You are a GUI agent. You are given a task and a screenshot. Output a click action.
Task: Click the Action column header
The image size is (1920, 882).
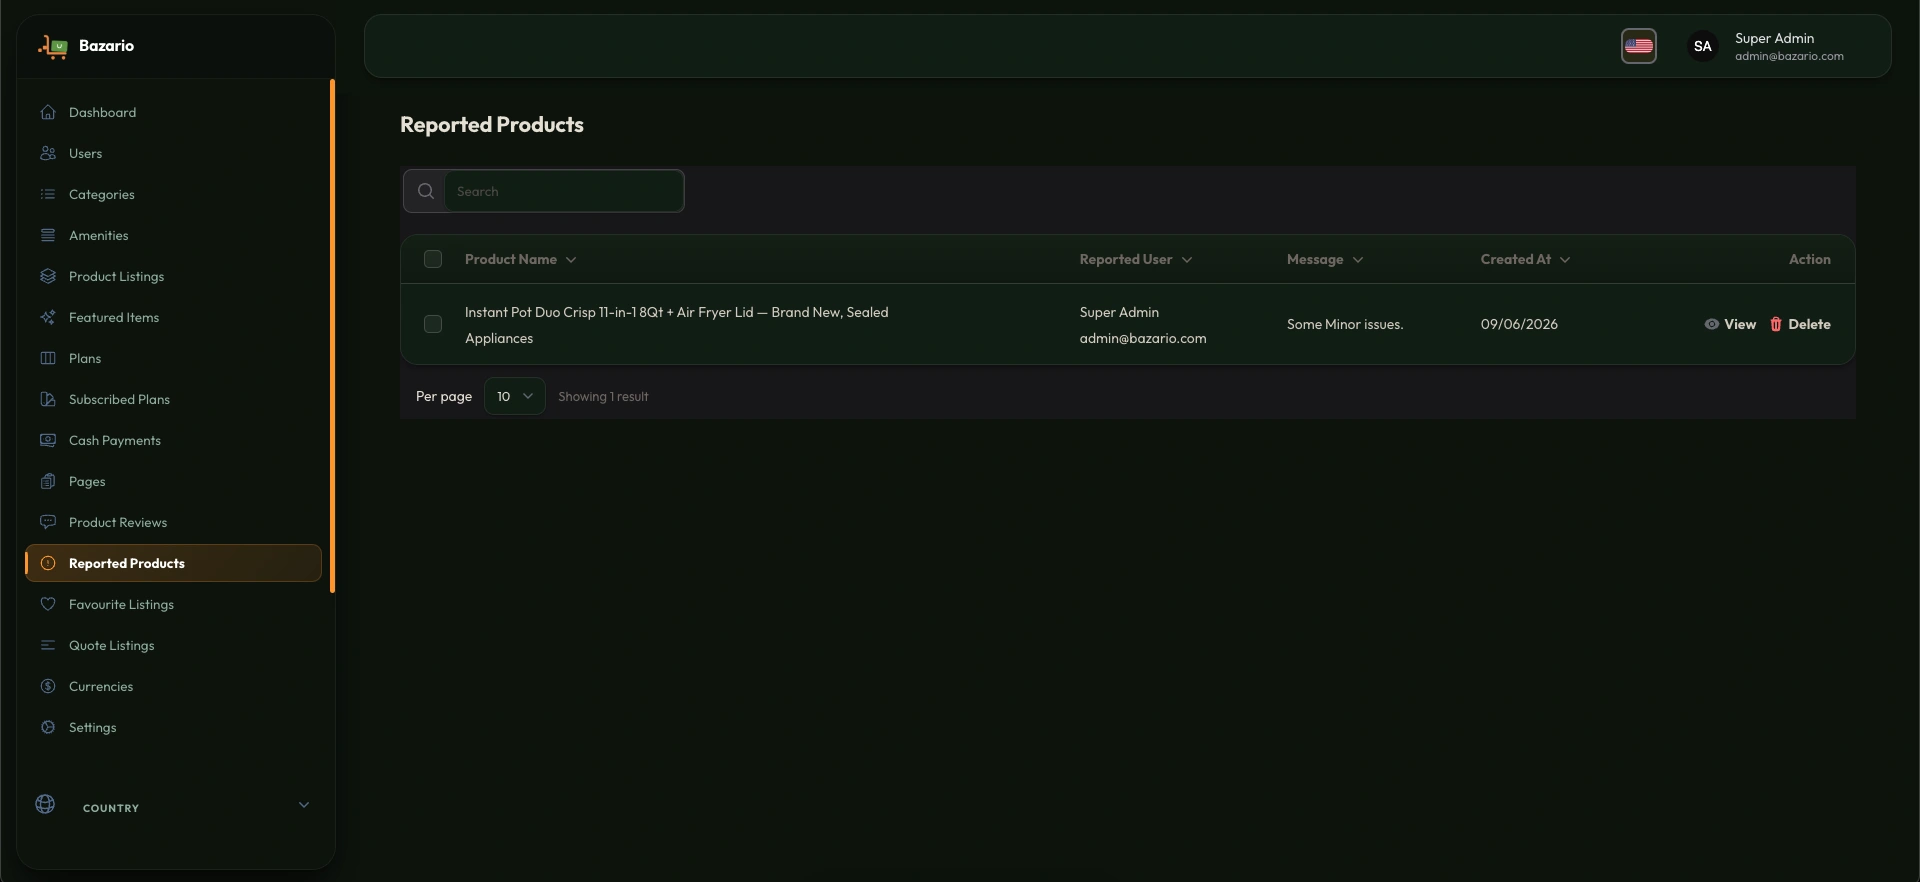point(1810,259)
